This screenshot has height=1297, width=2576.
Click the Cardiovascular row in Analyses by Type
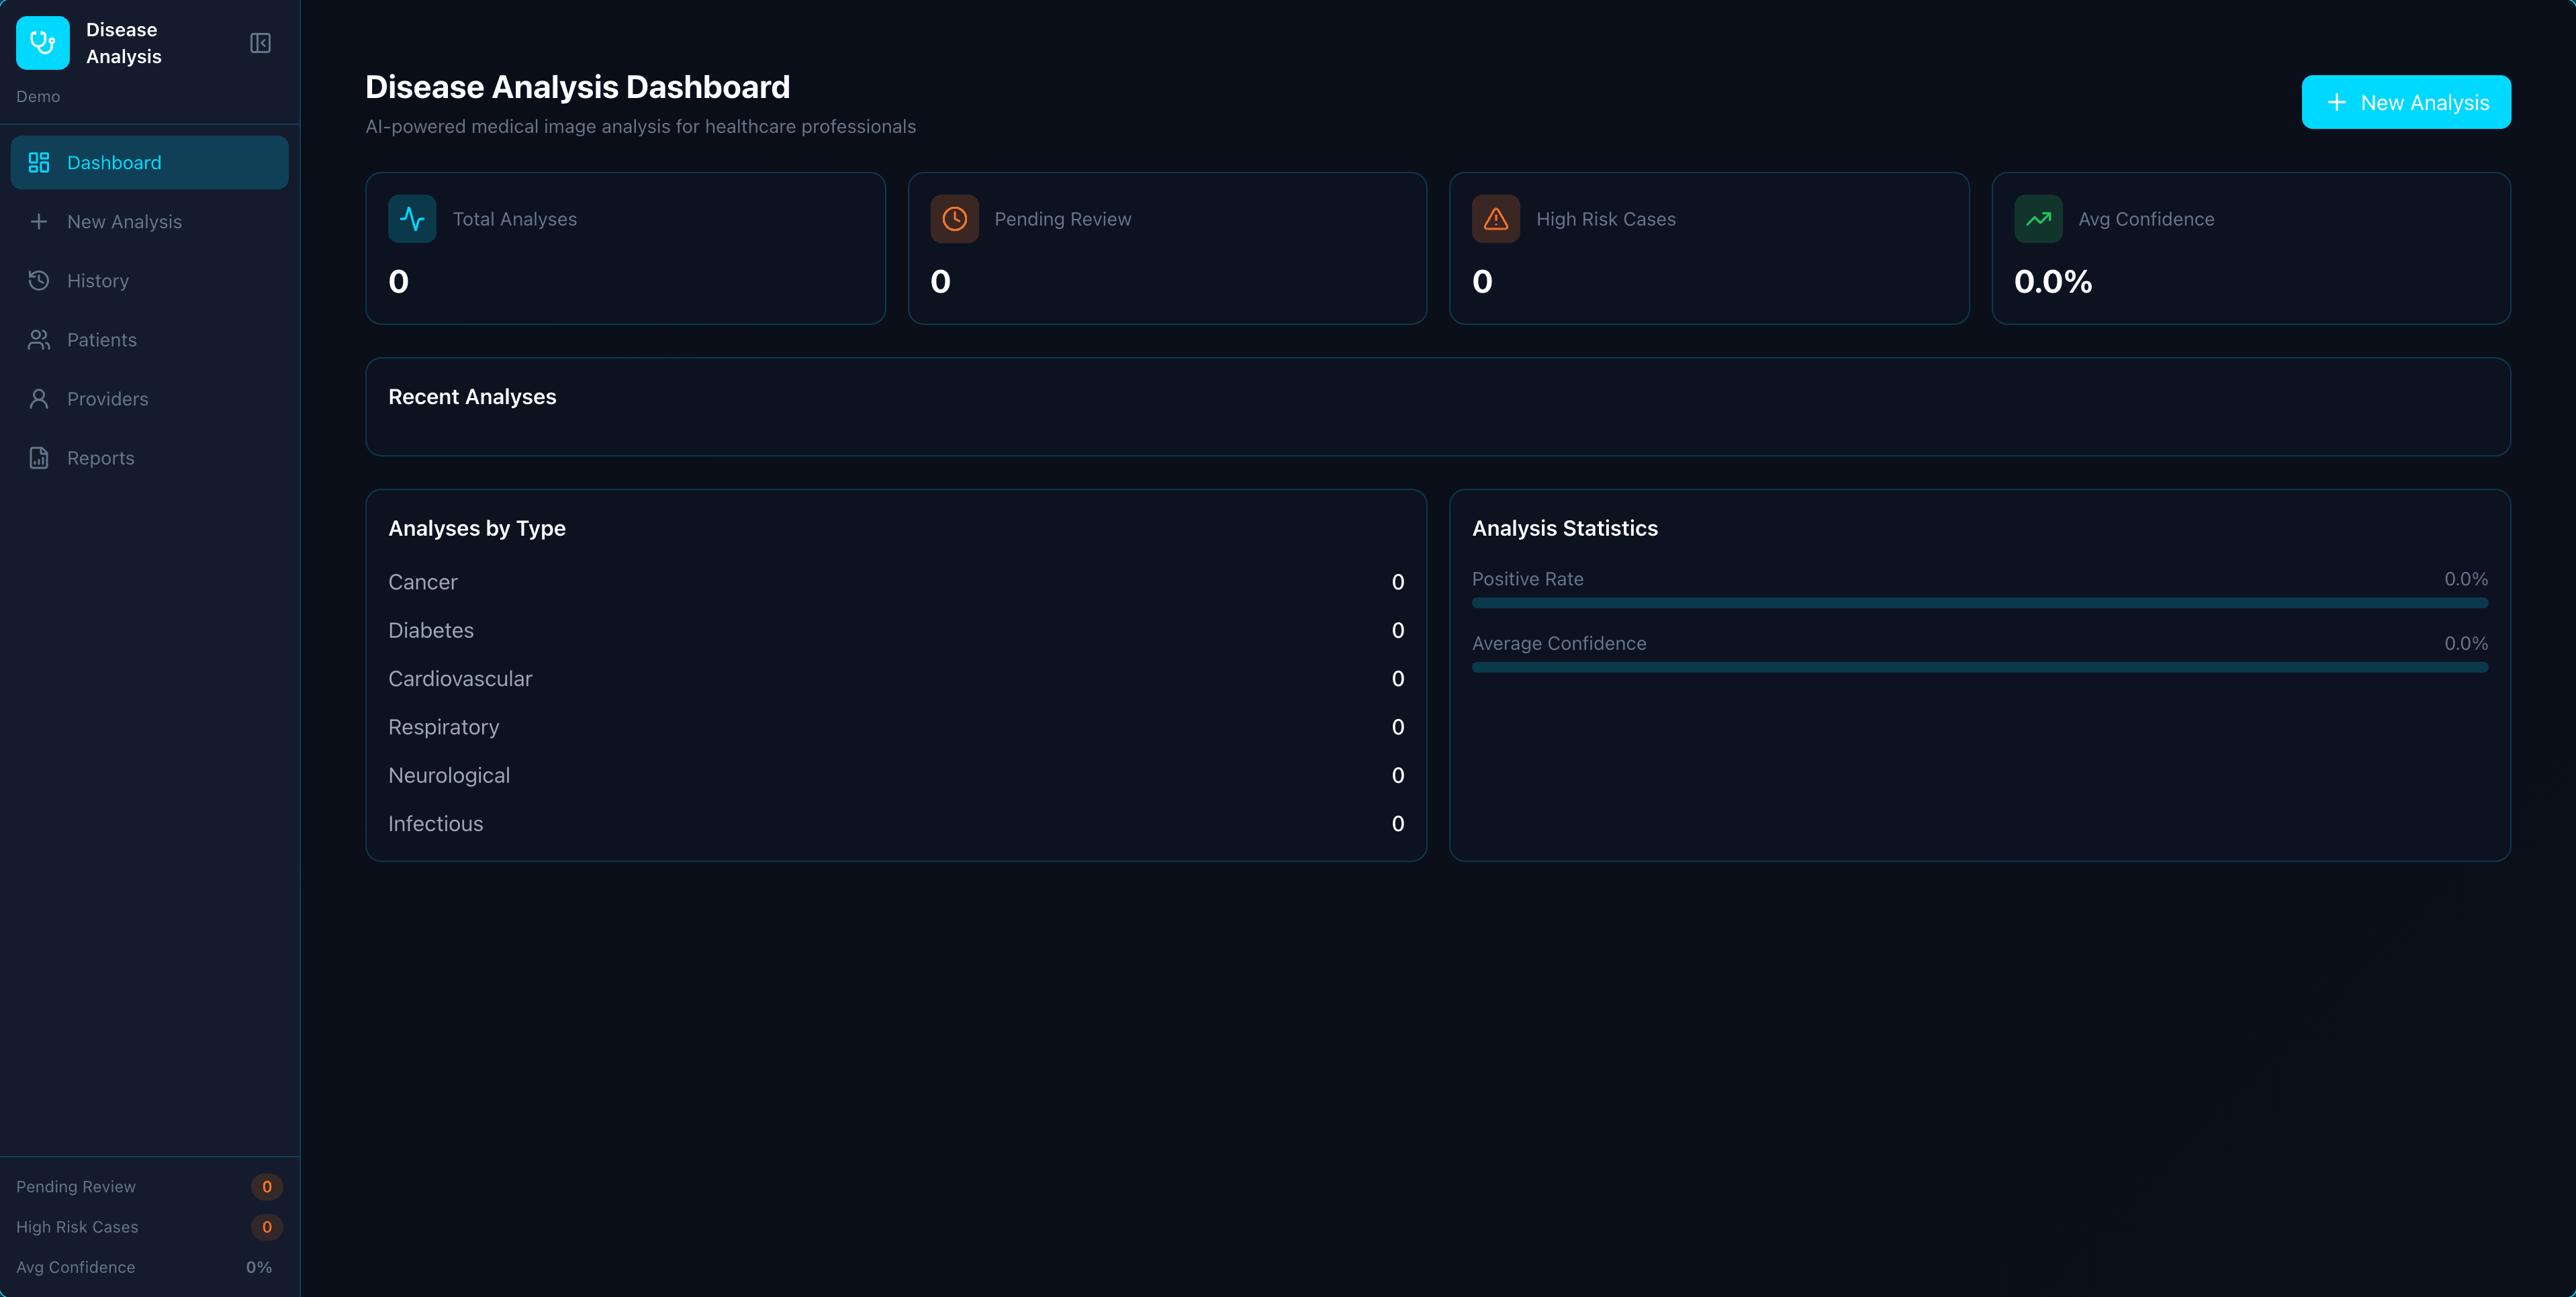pyautogui.click(x=896, y=679)
